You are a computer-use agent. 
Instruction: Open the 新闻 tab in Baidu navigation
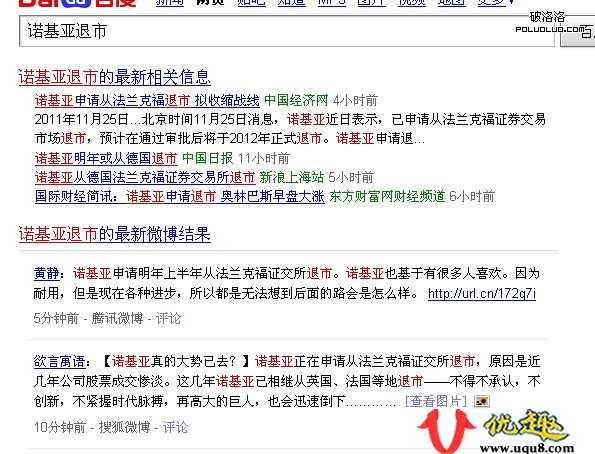tap(170, 3)
